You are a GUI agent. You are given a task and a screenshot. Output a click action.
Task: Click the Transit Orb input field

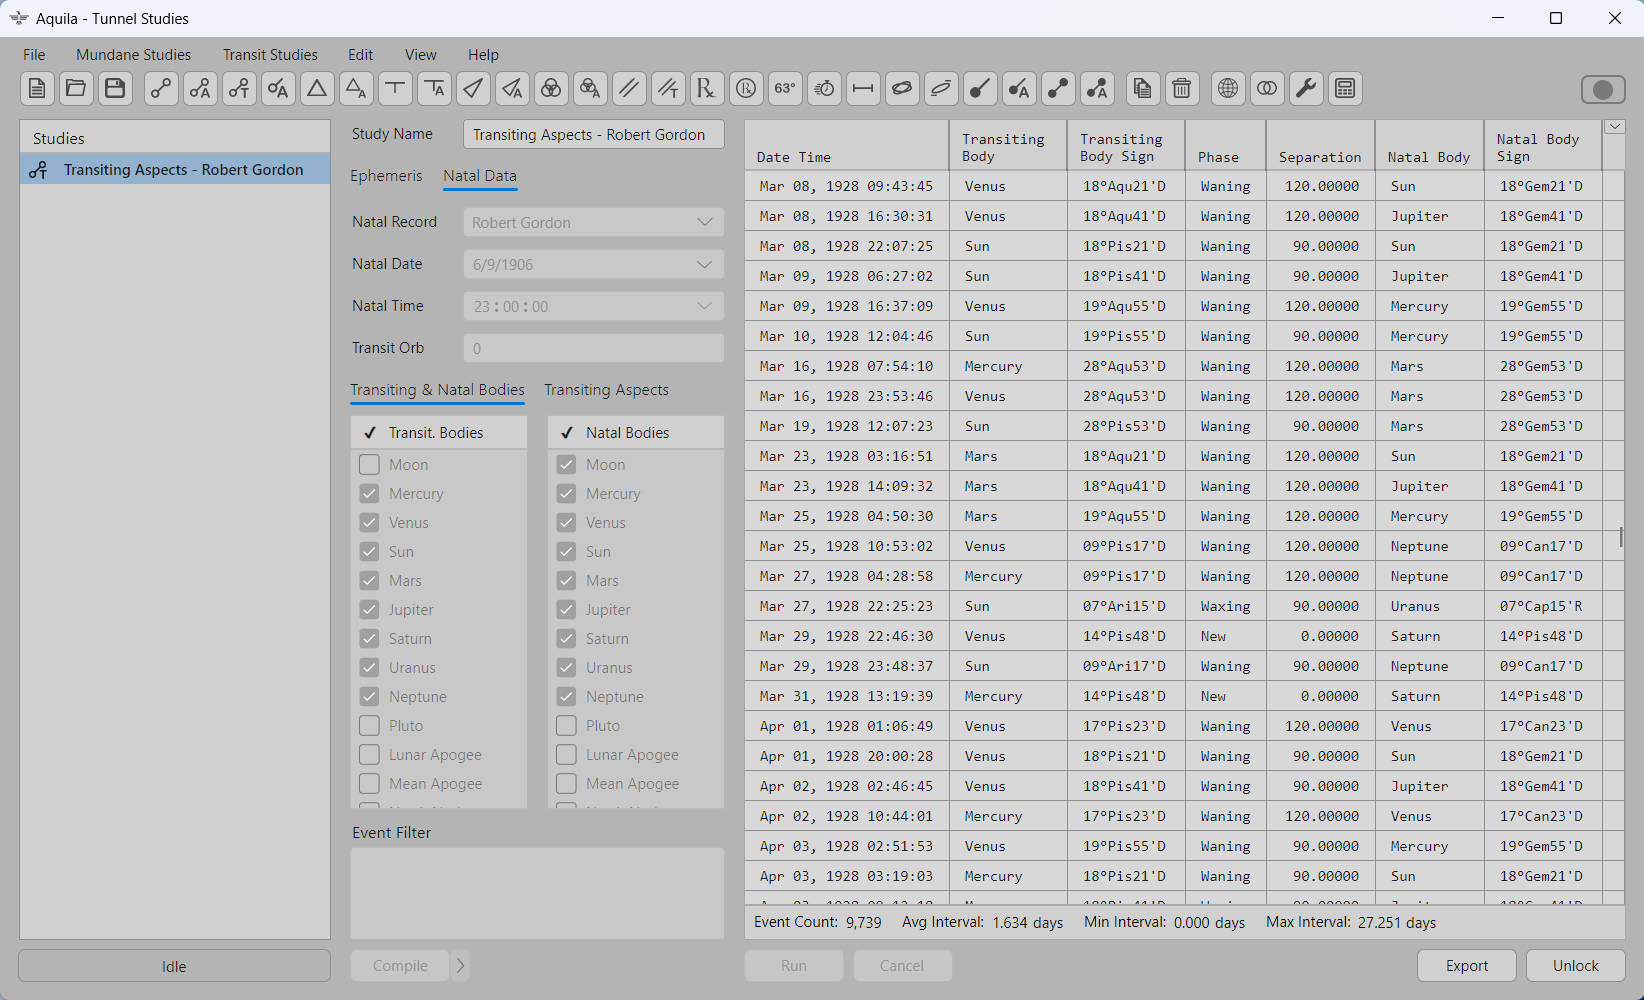point(594,348)
